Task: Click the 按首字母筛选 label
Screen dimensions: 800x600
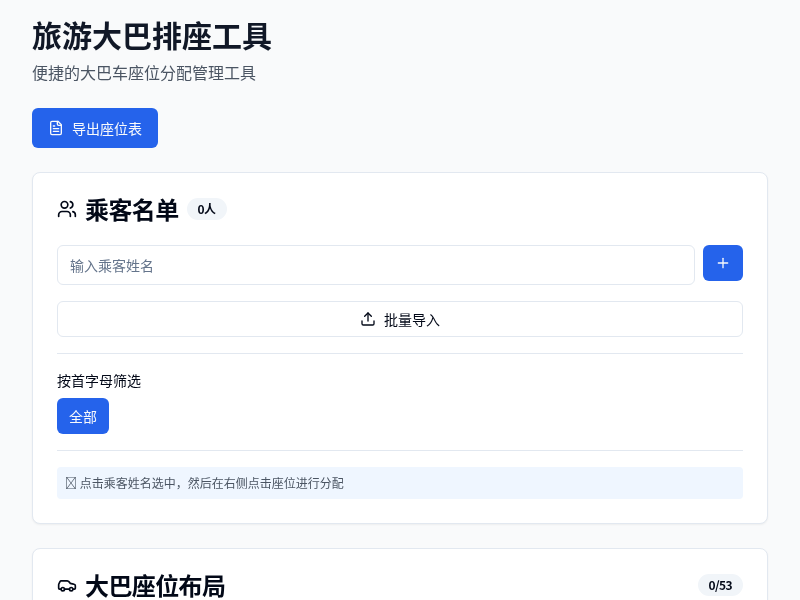Action: point(99,381)
